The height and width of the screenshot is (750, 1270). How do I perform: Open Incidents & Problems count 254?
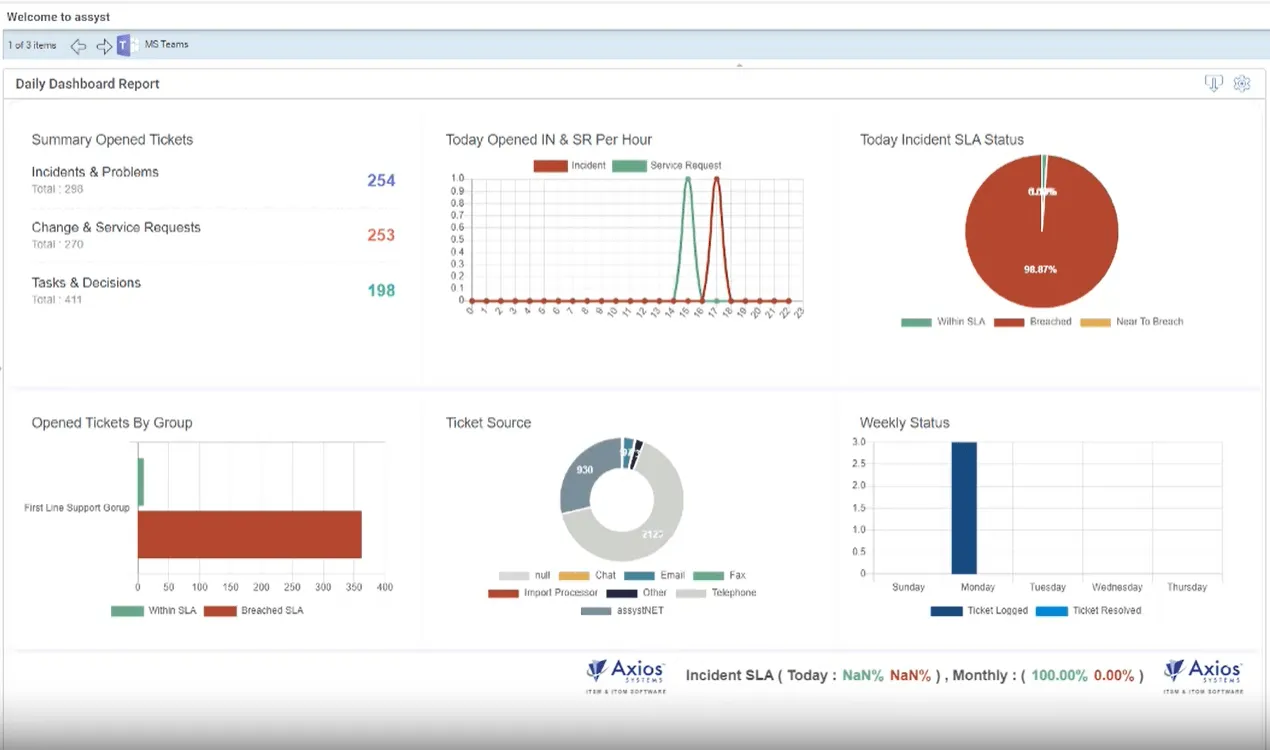point(381,181)
